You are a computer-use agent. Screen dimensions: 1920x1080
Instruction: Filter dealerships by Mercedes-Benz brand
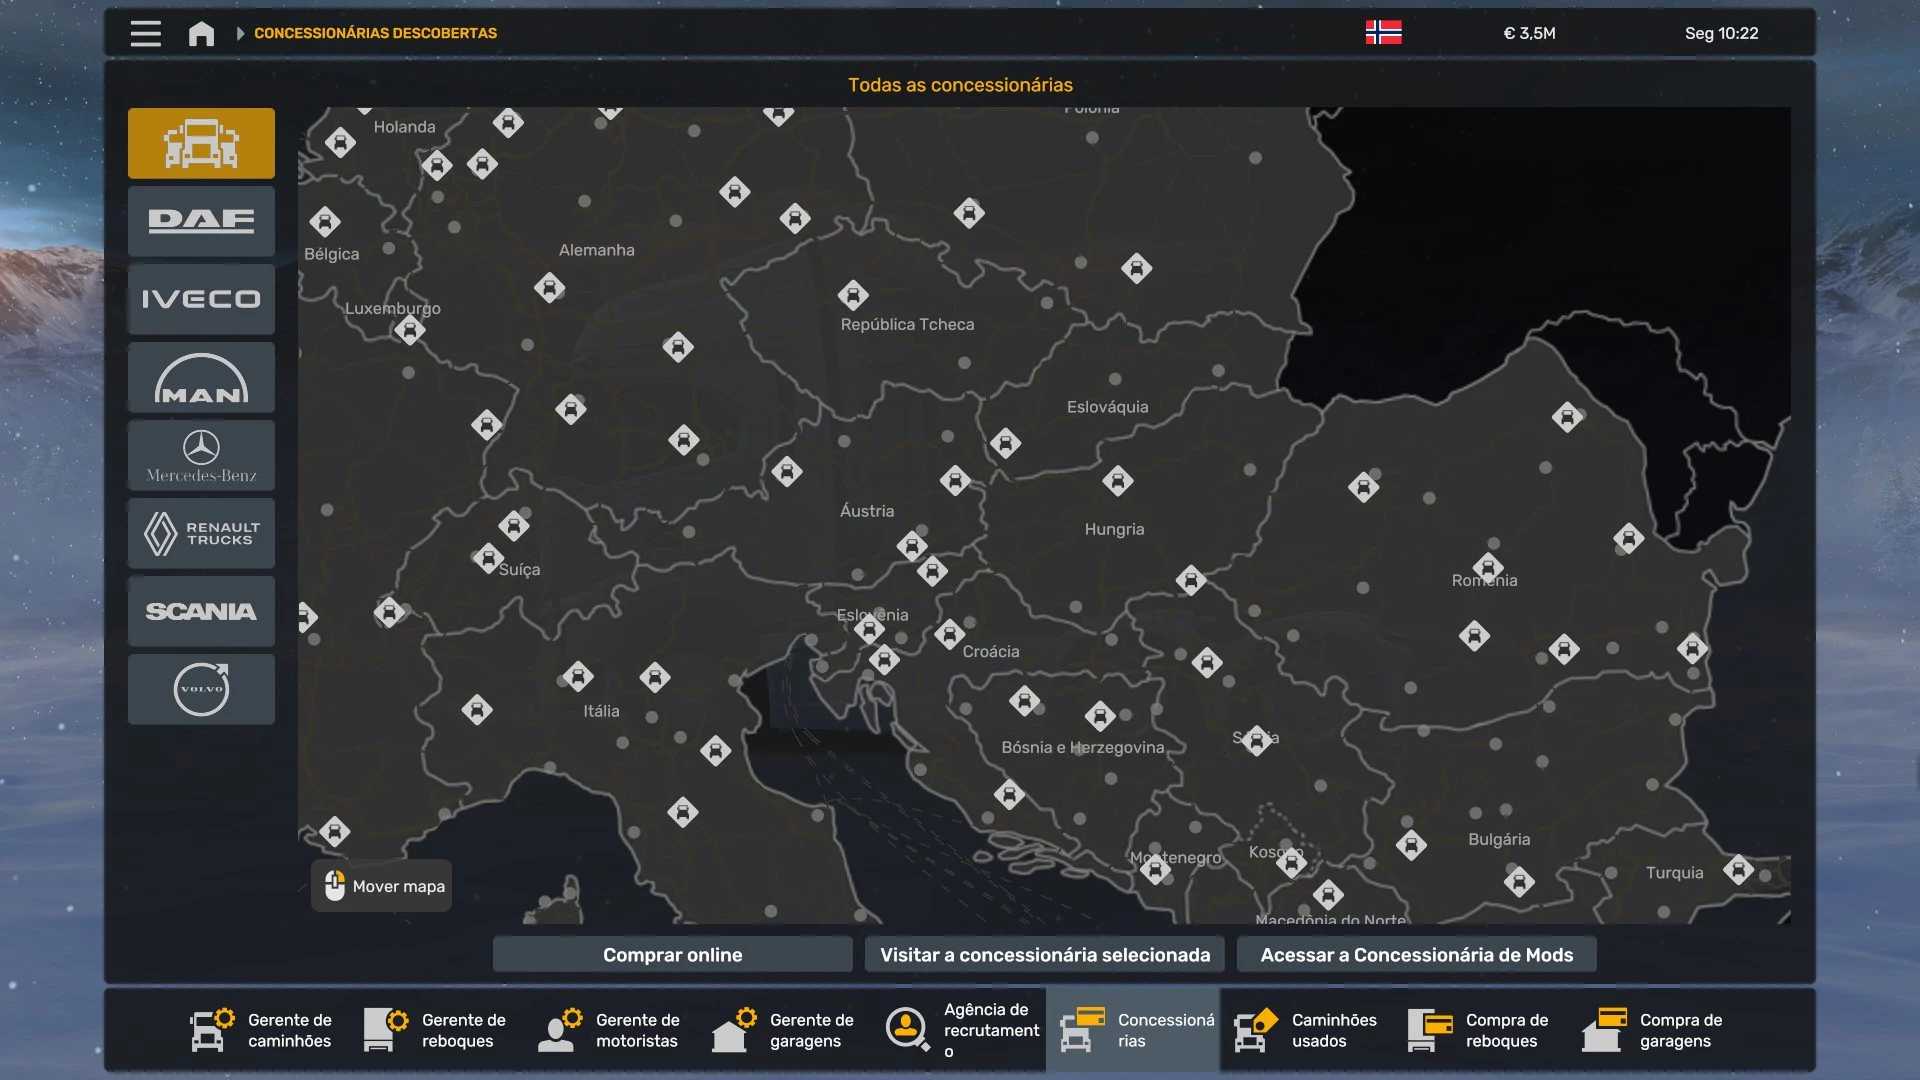click(201, 455)
